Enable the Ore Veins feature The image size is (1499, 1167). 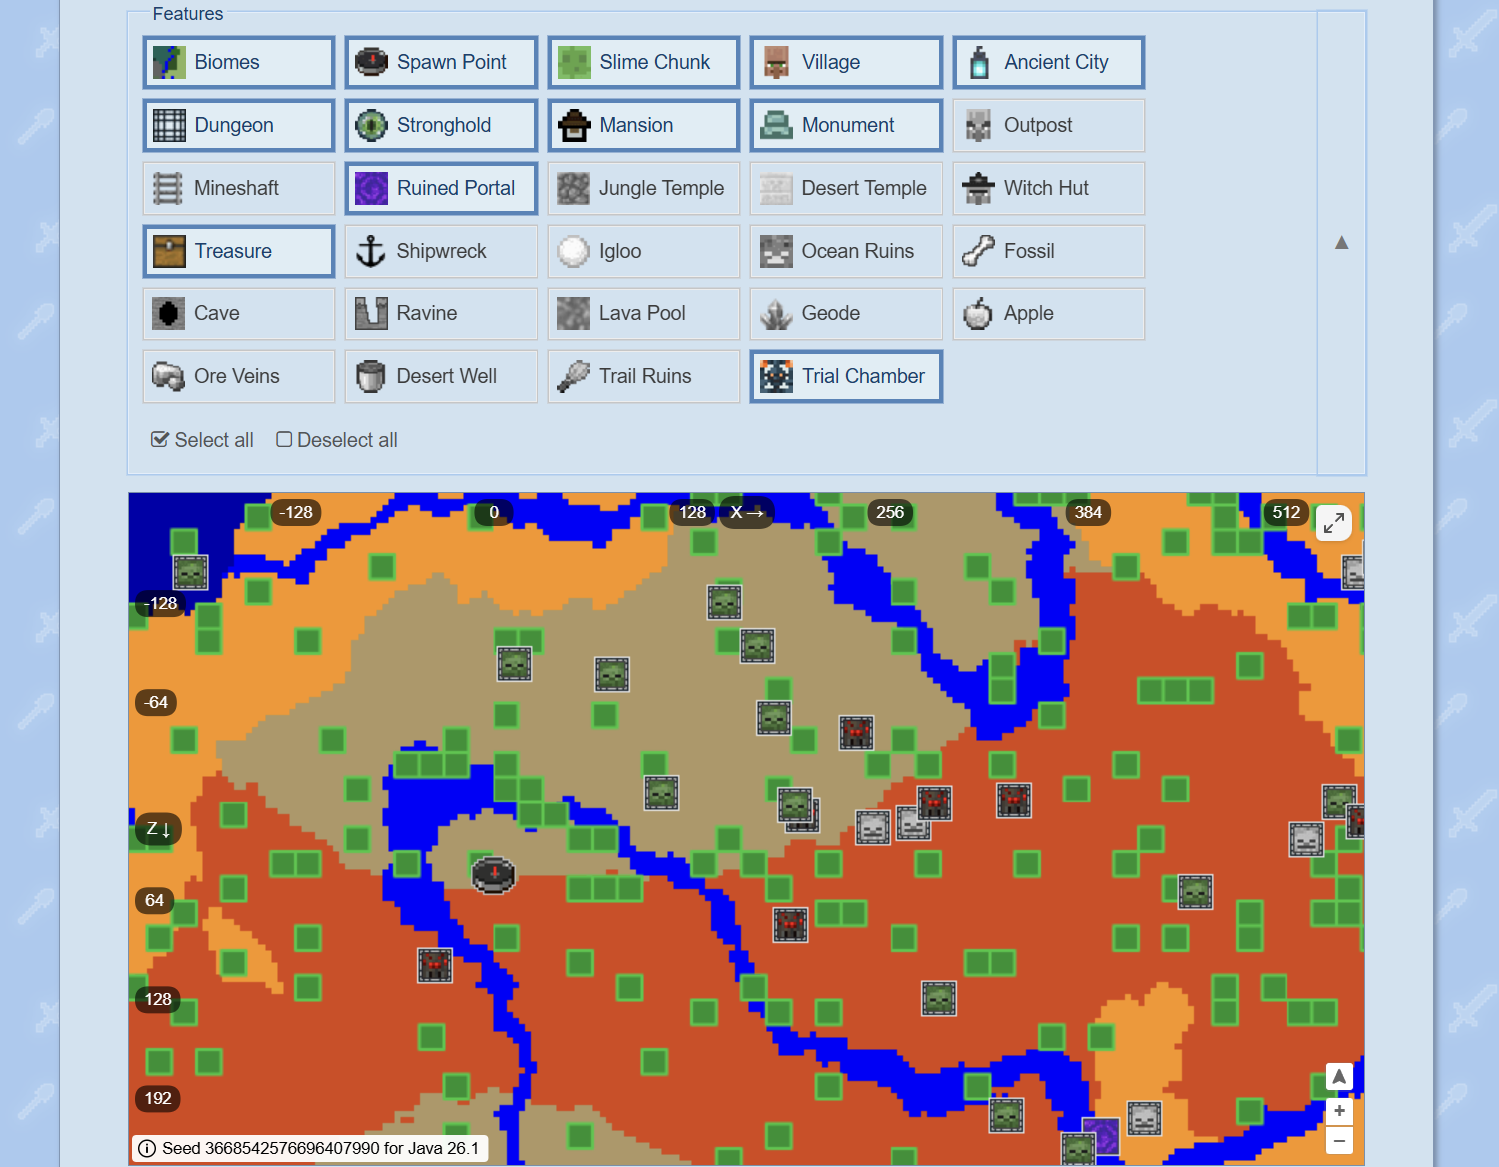[x=238, y=376]
